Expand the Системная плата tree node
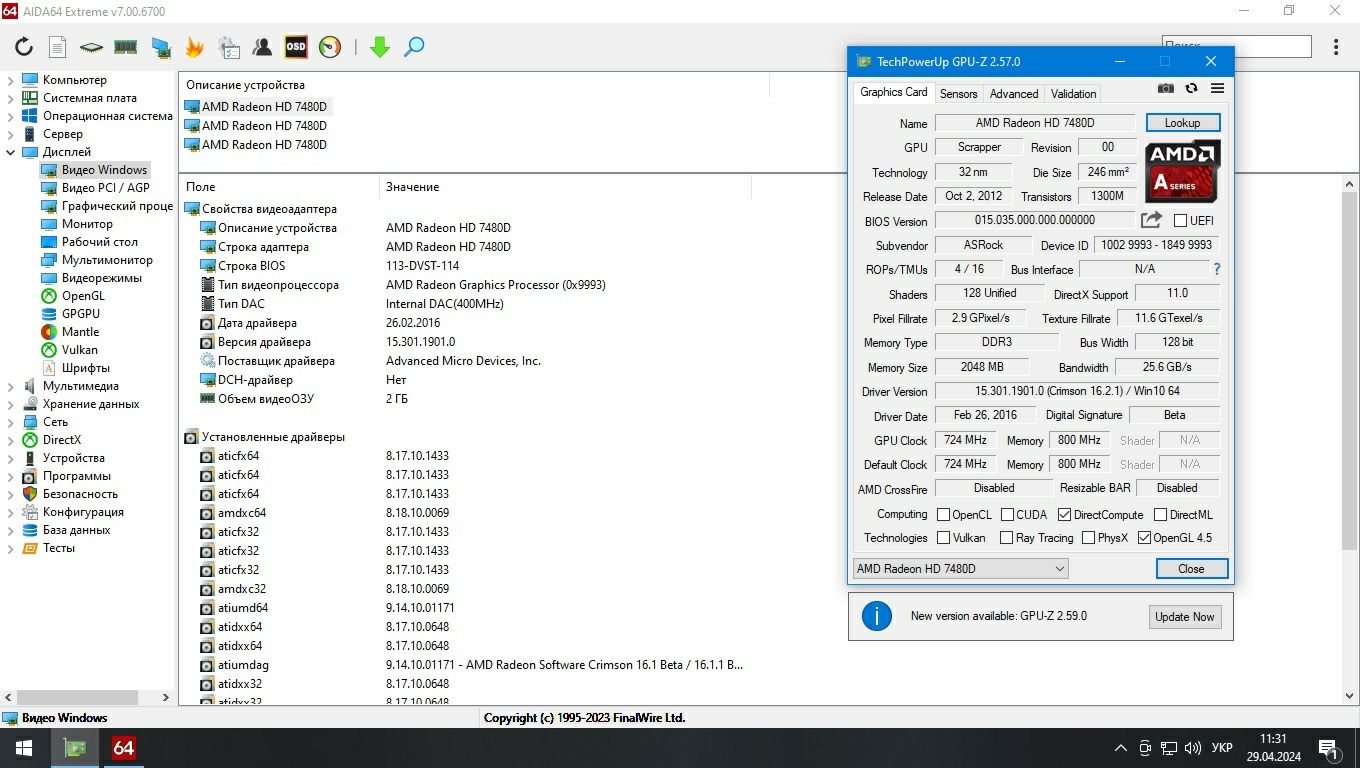This screenshot has width=1360, height=768. click(x=11, y=98)
